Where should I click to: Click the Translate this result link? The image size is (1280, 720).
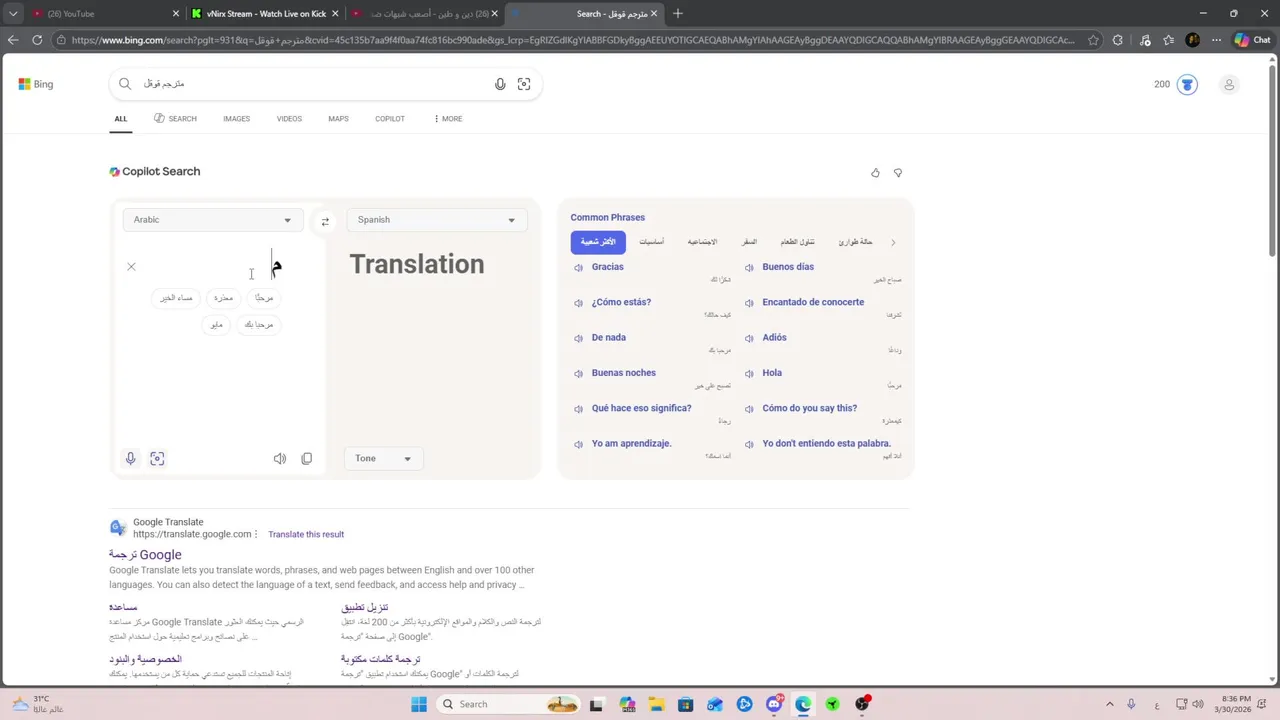point(306,535)
